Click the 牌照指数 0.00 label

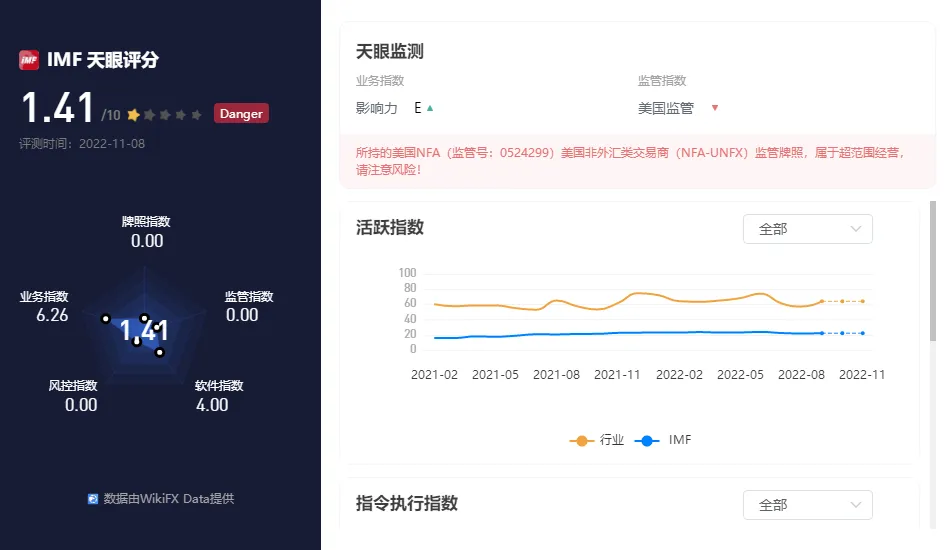(x=146, y=232)
